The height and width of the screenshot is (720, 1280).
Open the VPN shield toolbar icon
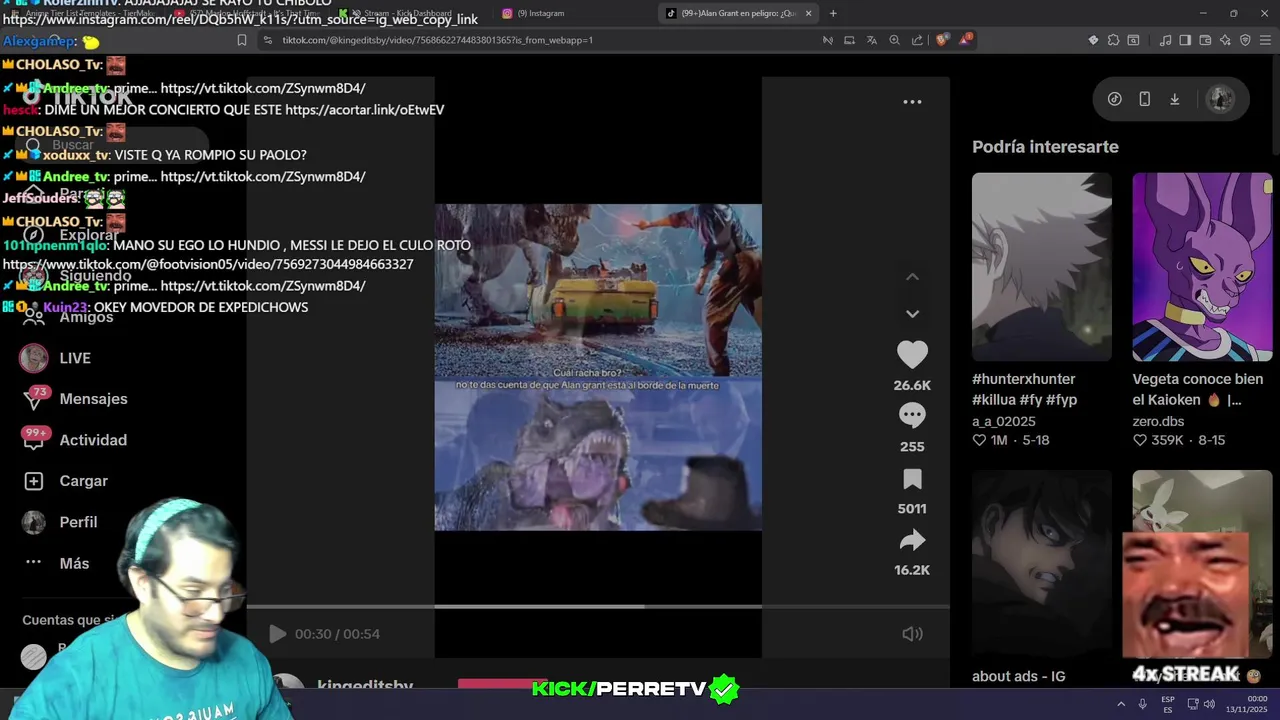pyautogui.click(x=1245, y=40)
